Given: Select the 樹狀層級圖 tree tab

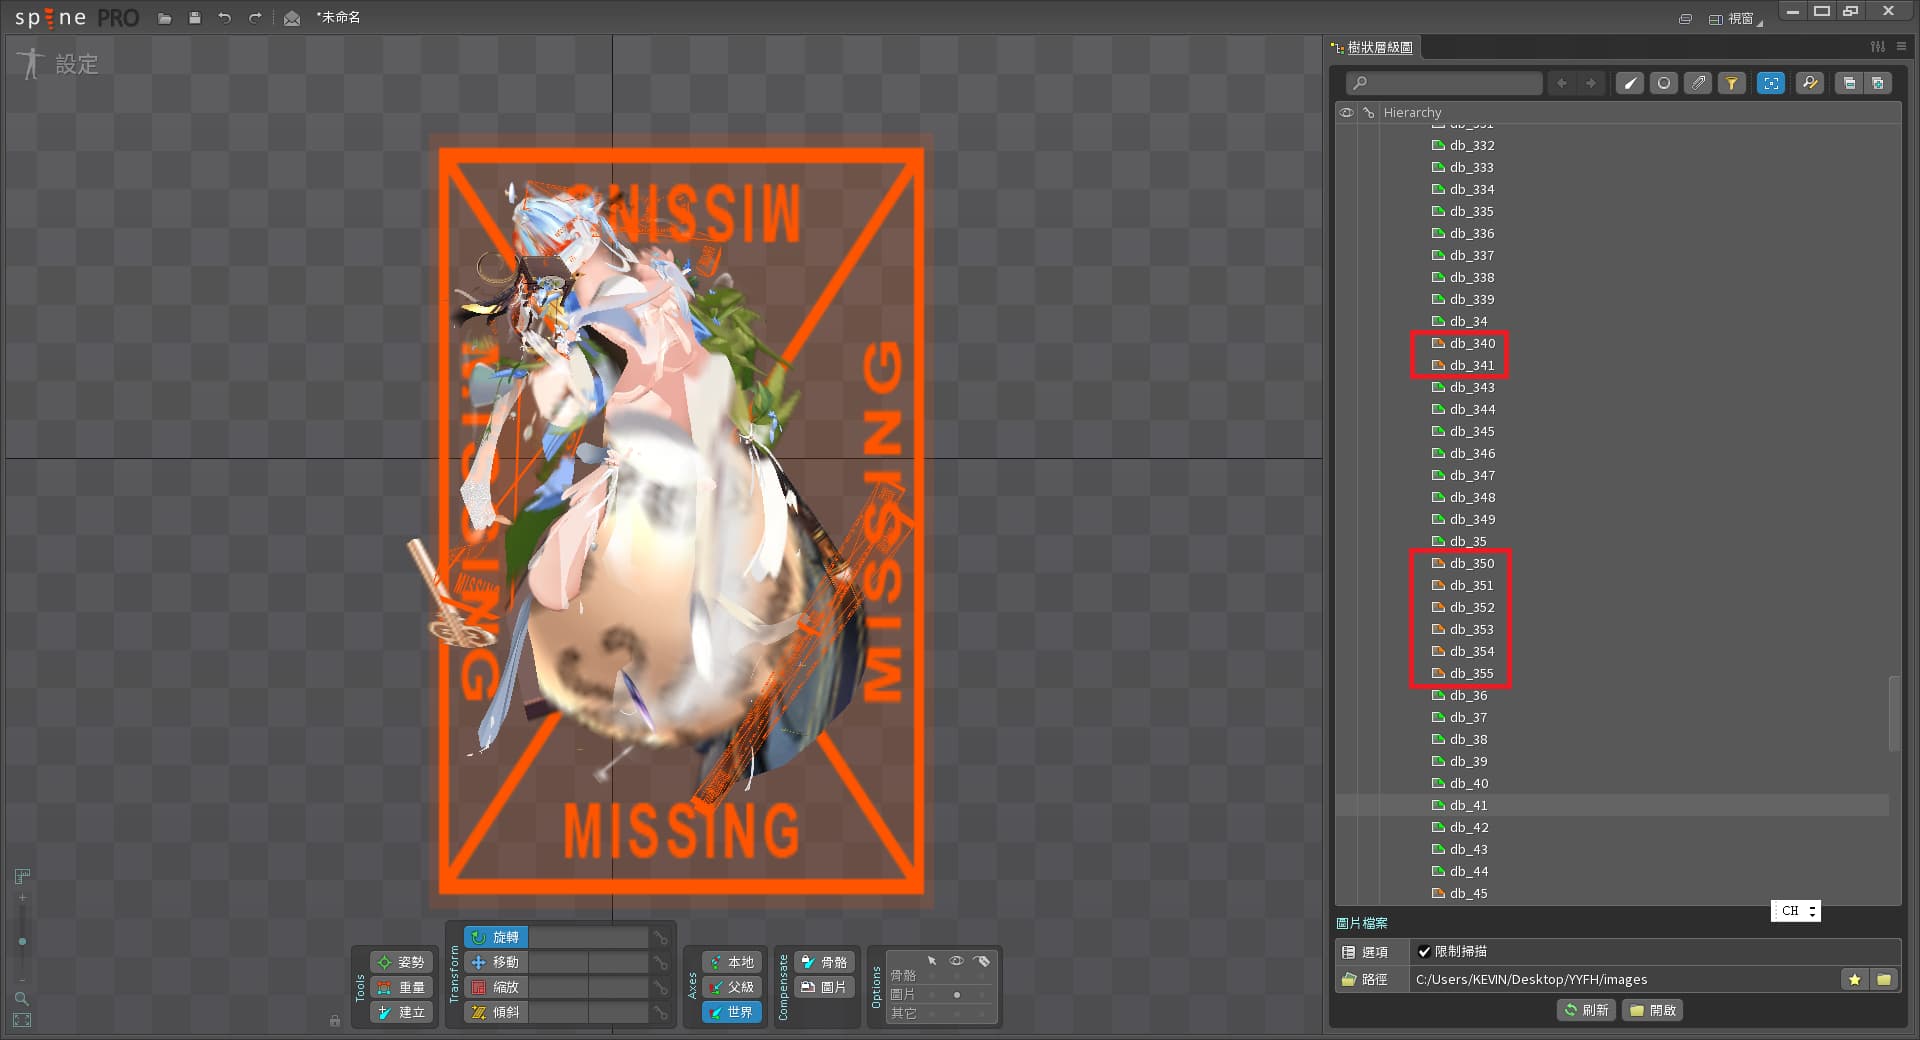Looking at the screenshot, I should 1373,47.
